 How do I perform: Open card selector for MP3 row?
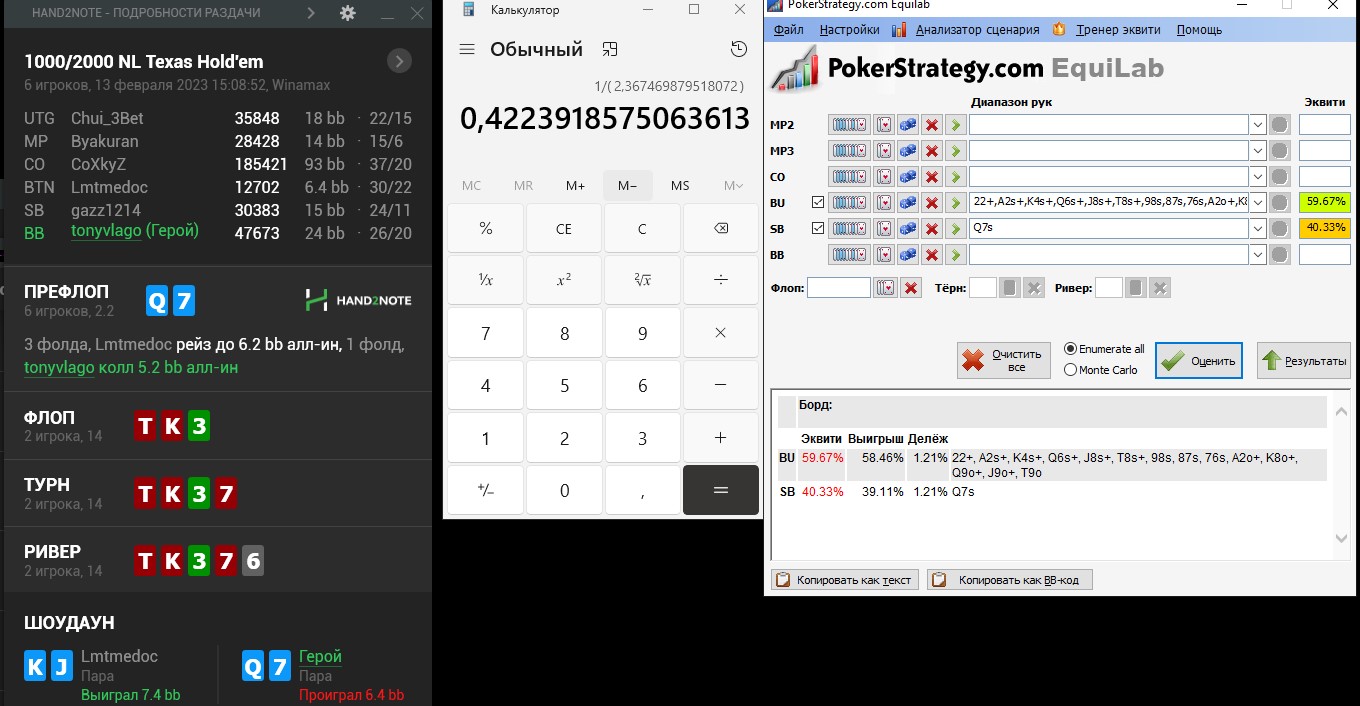tap(883, 151)
